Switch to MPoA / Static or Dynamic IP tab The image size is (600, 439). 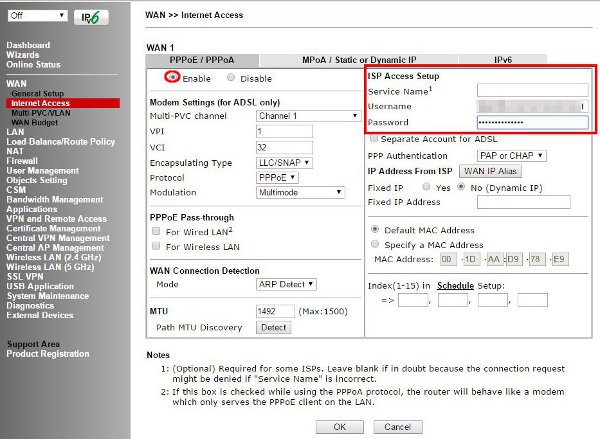(359, 60)
